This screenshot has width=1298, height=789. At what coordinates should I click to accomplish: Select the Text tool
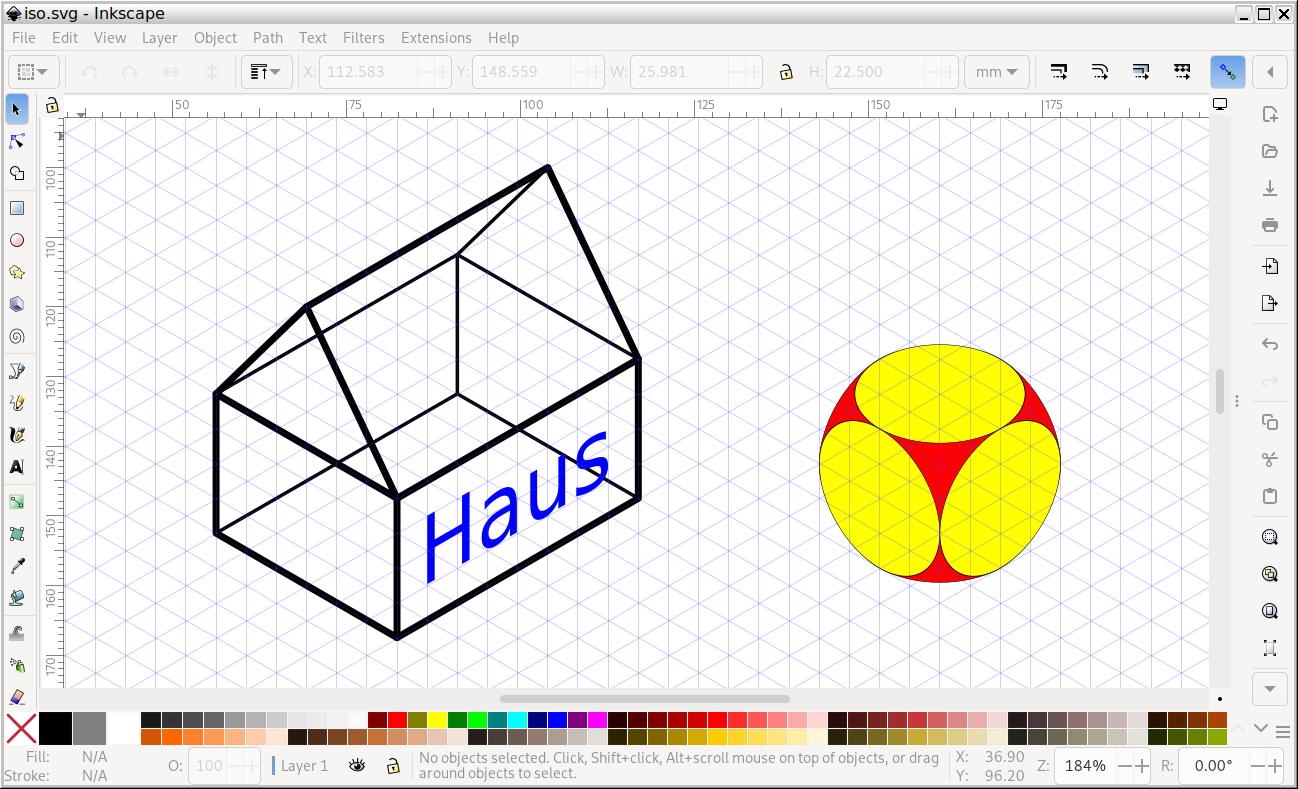point(16,467)
